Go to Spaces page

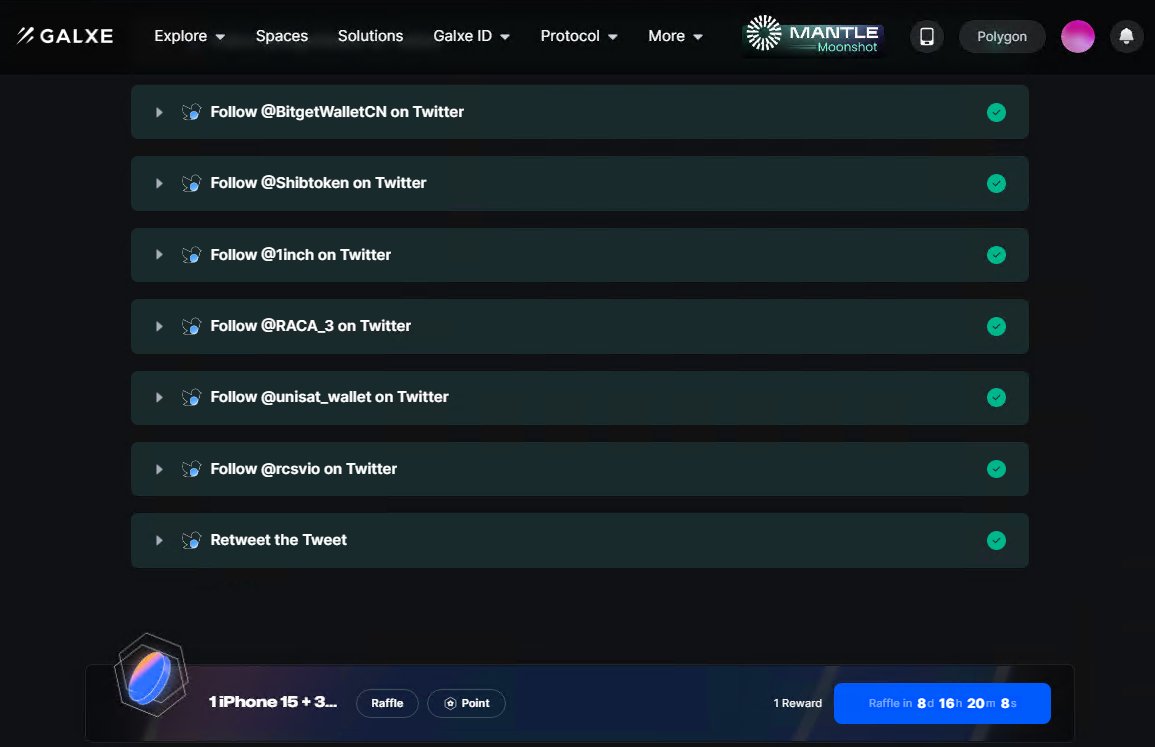tap(281, 36)
